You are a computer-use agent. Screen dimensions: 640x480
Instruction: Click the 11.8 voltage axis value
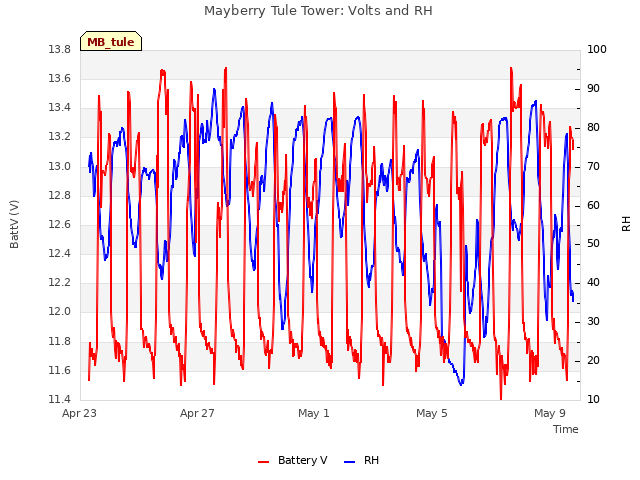60,342
